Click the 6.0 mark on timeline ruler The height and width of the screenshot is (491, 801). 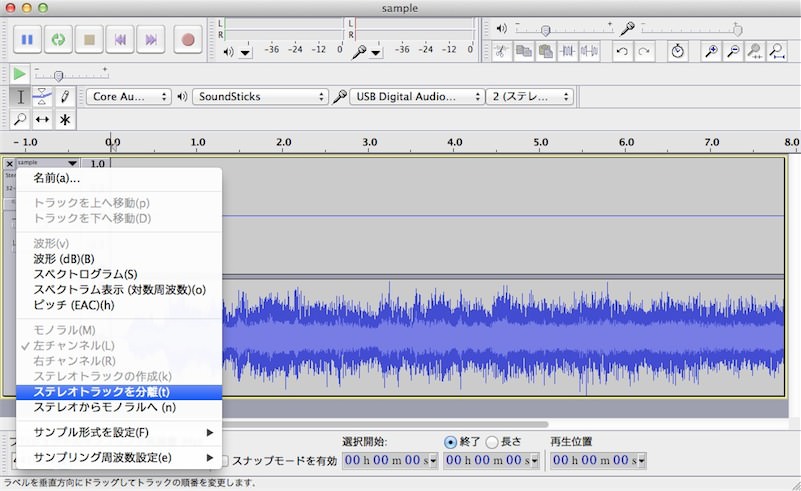tap(626, 142)
